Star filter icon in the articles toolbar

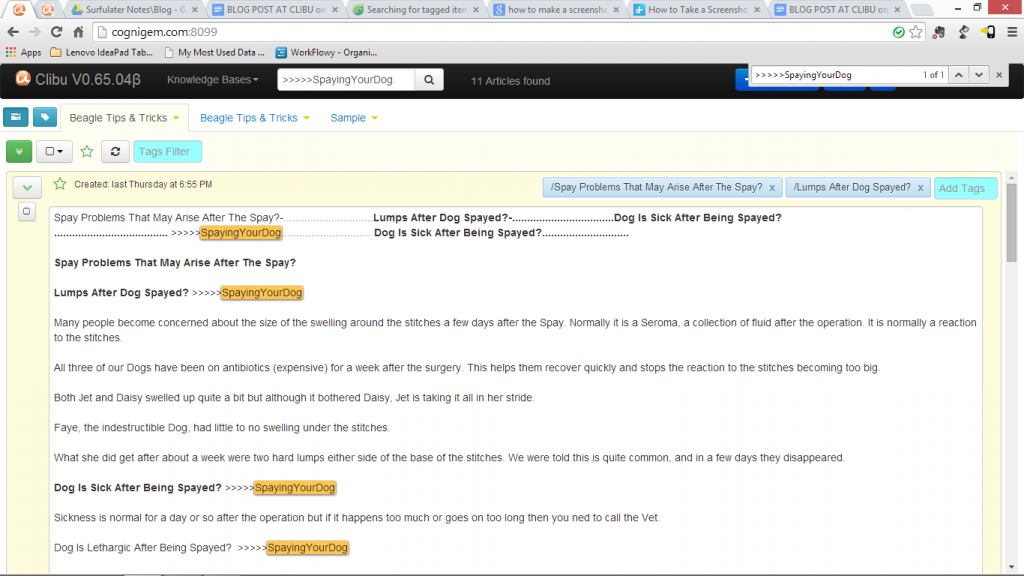[x=87, y=152]
